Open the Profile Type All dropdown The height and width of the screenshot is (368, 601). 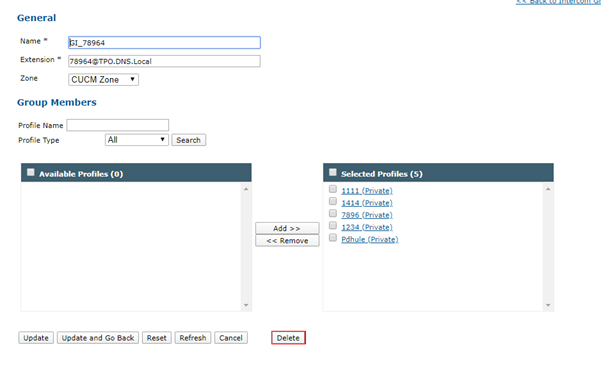(x=137, y=140)
